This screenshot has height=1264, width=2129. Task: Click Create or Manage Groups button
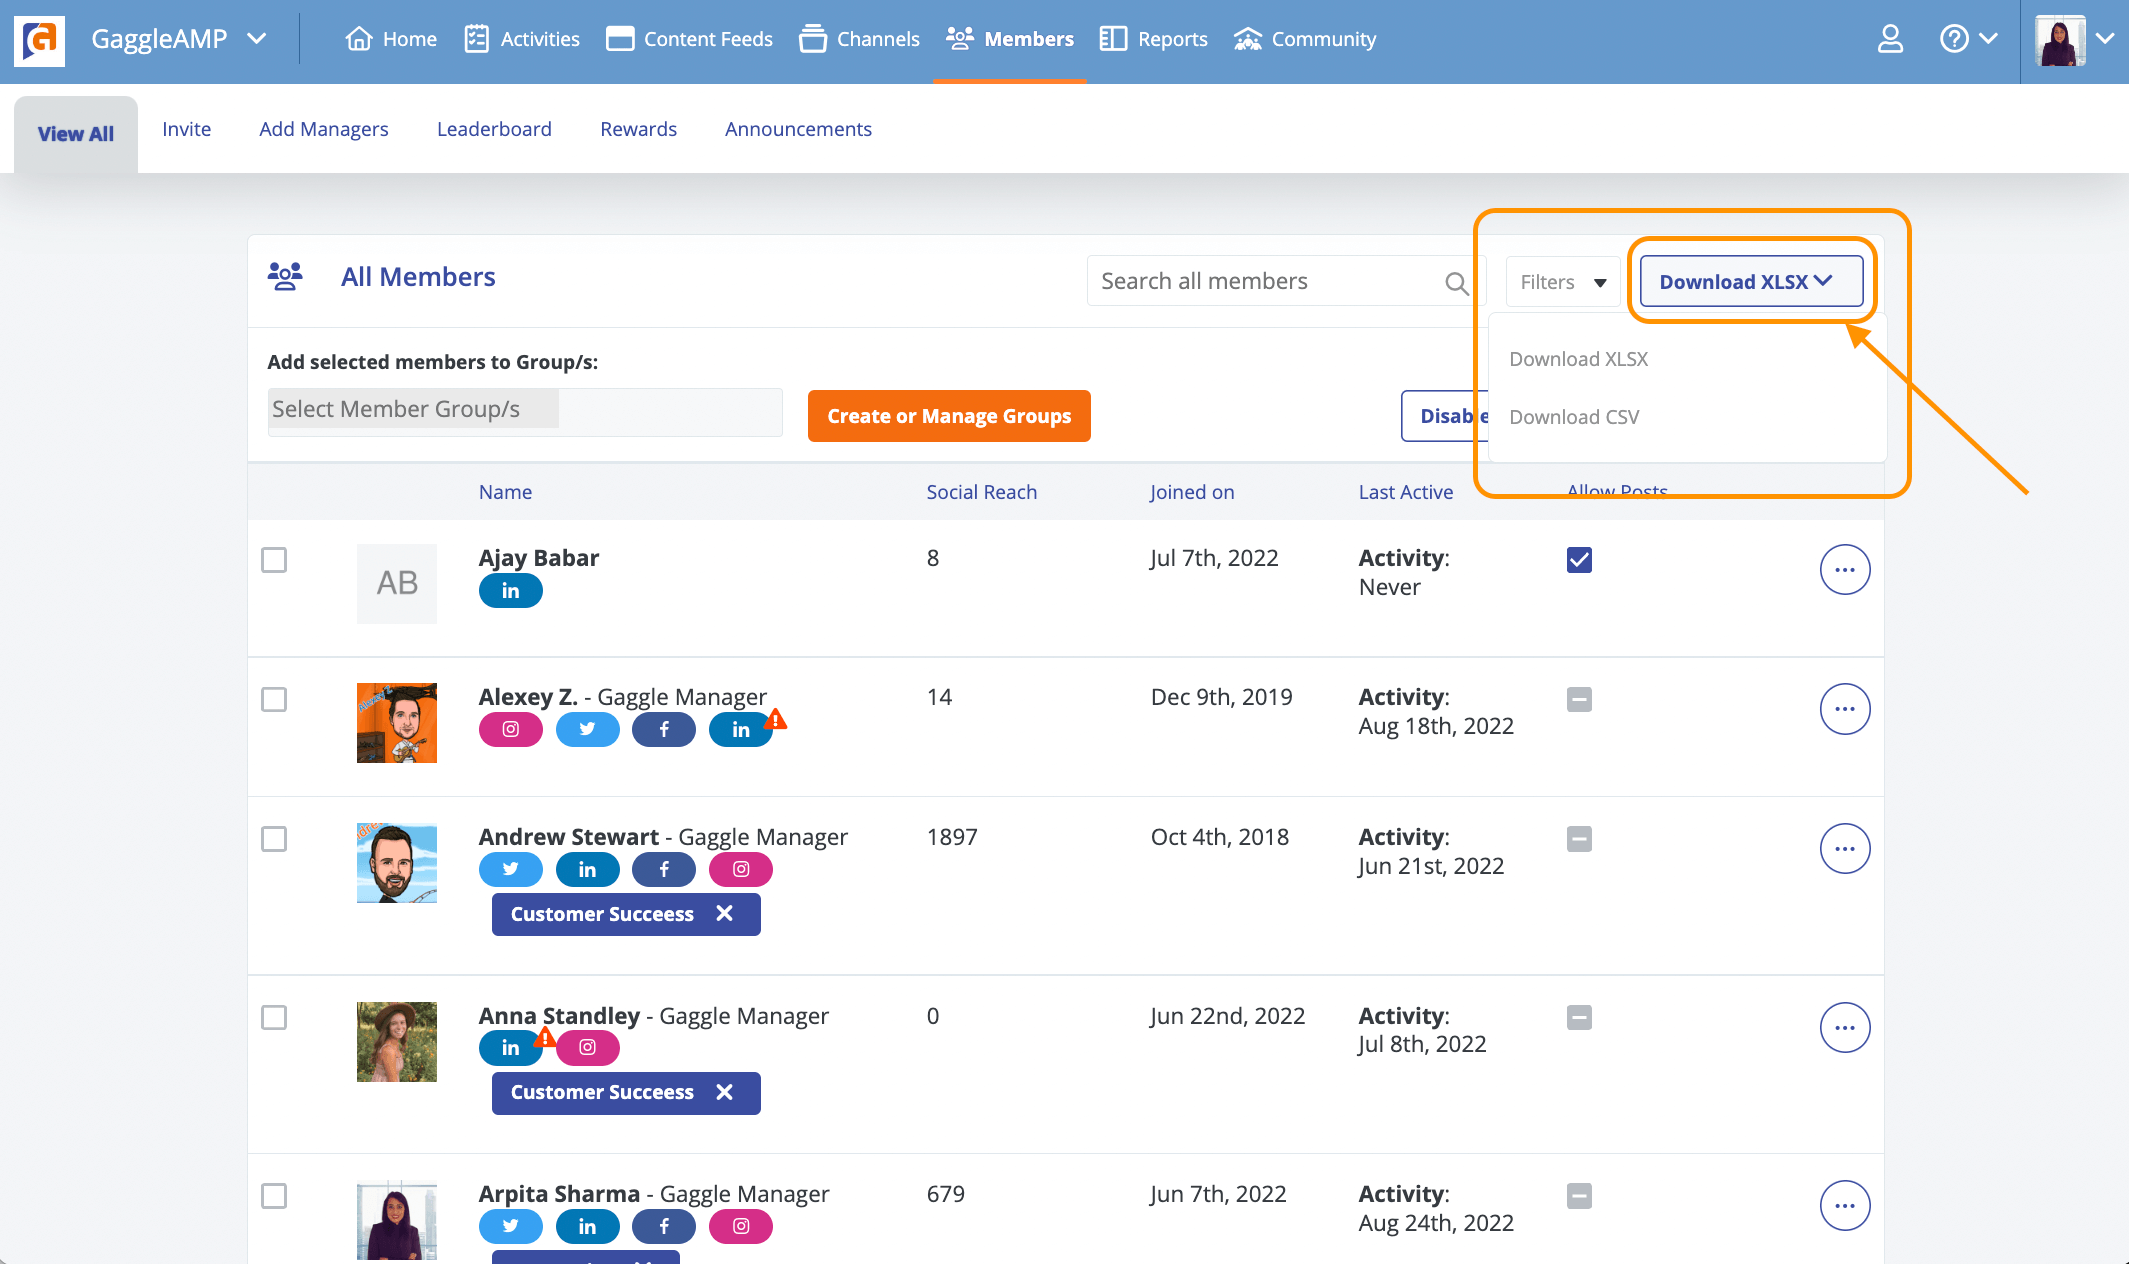coord(949,416)
